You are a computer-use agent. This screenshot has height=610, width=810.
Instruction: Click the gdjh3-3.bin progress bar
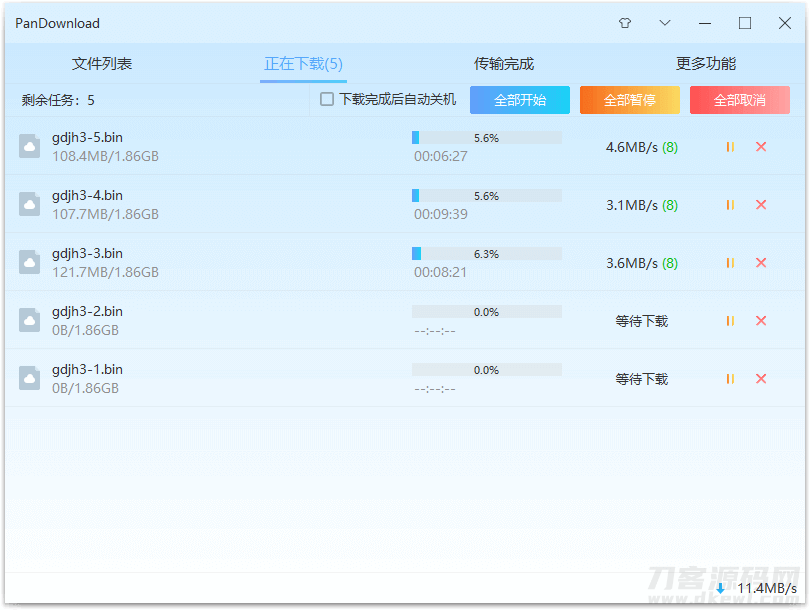(x=487, y=253)
